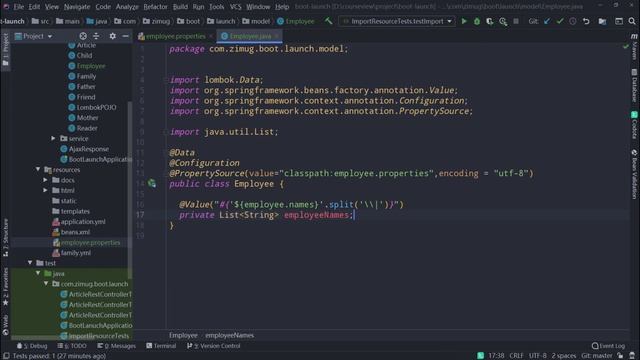Show Git history clock icon
640x360 pixels.
pyautogui.click(x=573, y=21)
